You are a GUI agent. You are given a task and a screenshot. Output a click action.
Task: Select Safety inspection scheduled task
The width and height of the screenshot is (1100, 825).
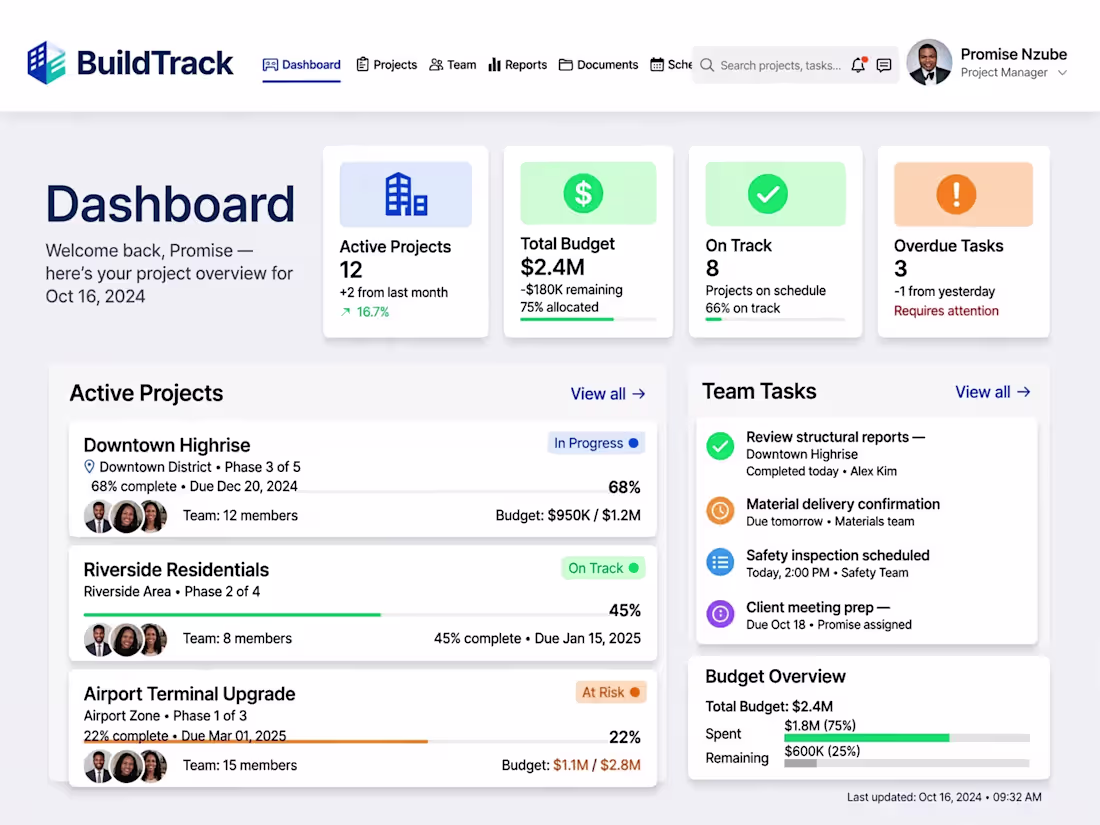click(x=838, y=556)
